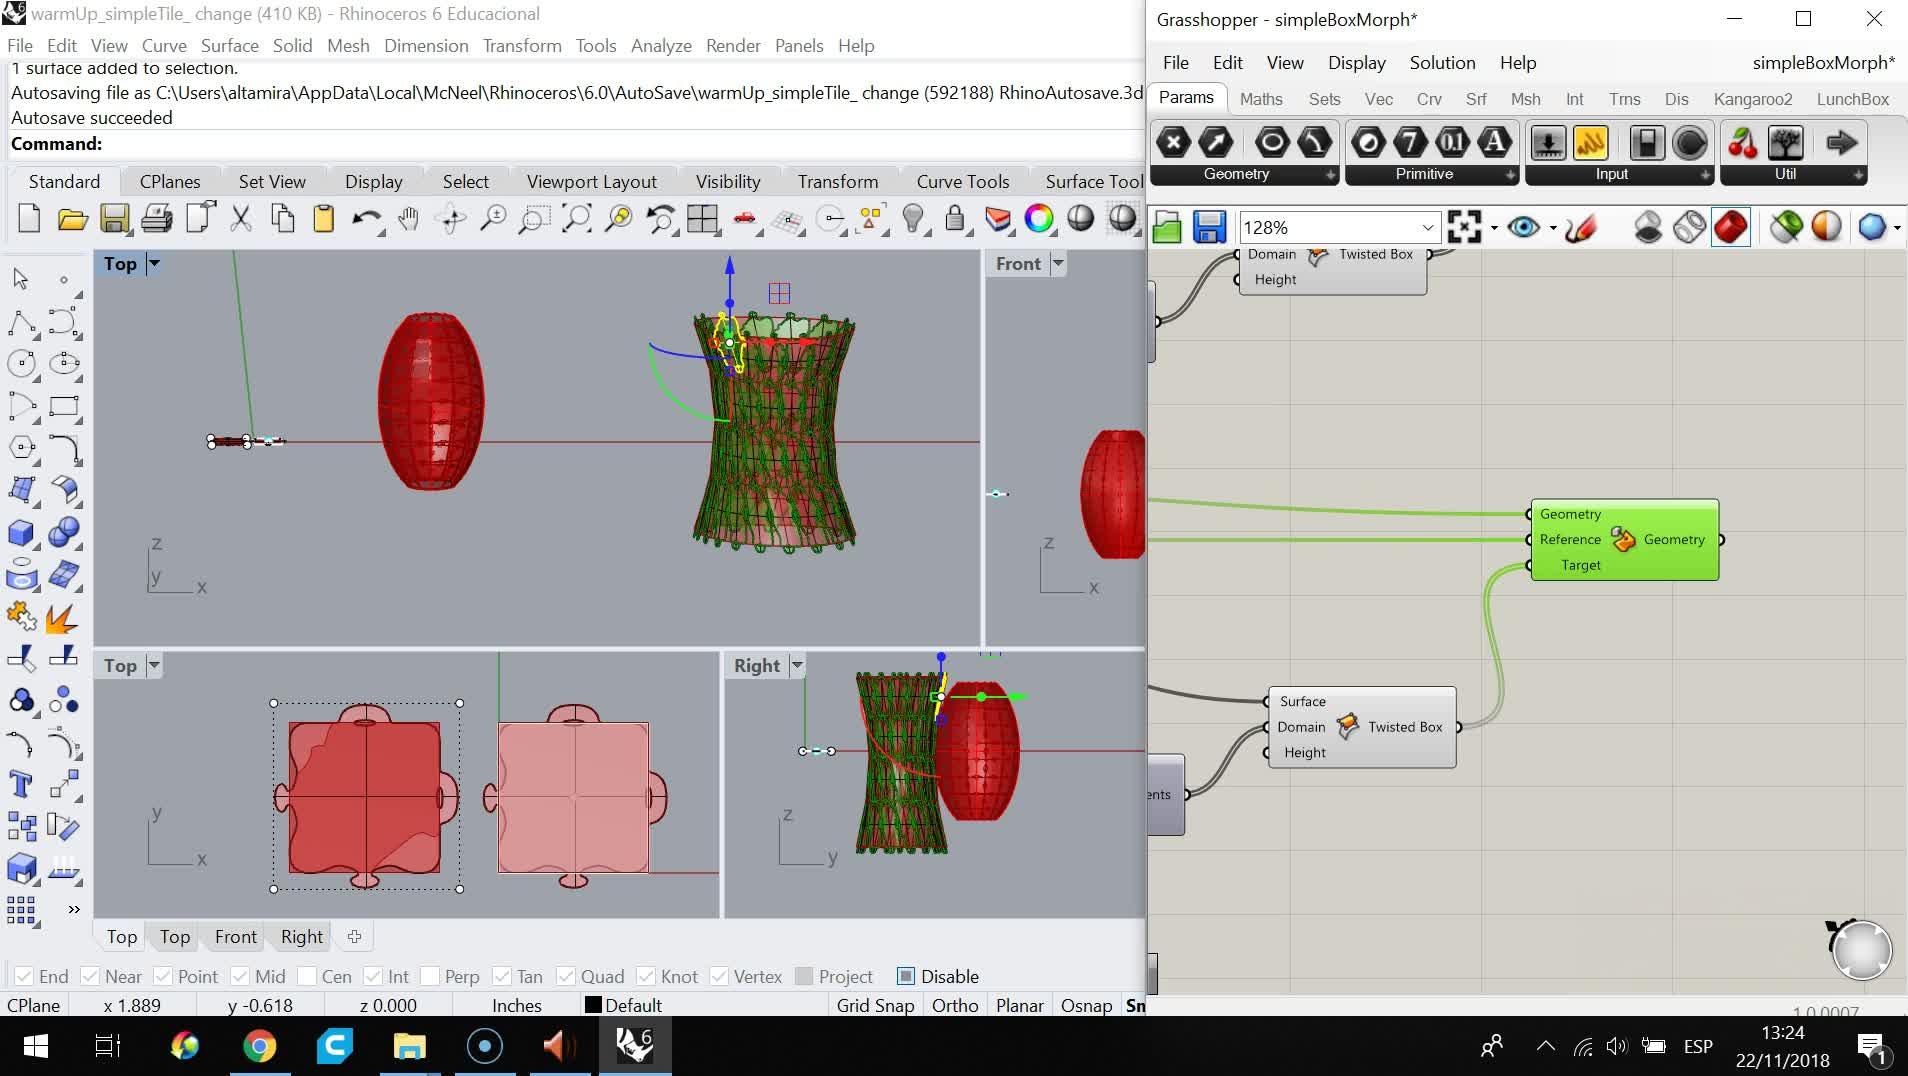This screenshot has height=1076, width=1908.
Task: Toggle Grid Snap in the status bar
Action: (875, 1005)
